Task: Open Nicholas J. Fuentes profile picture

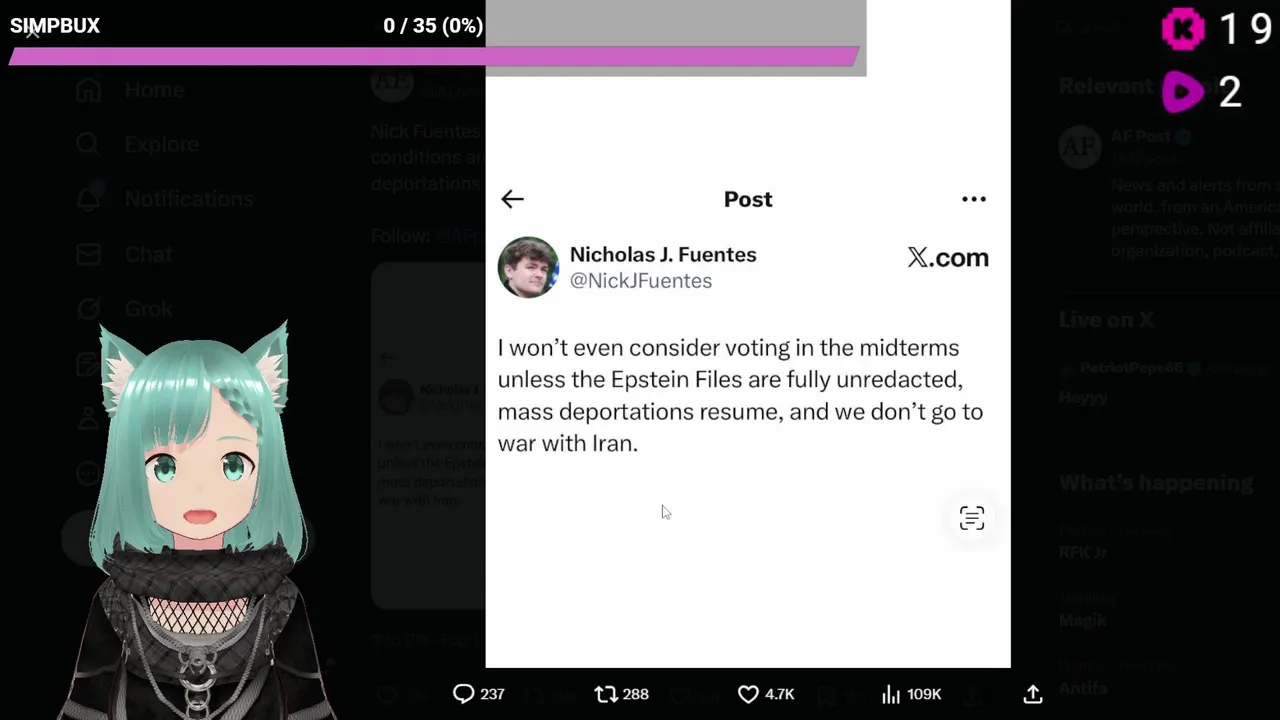Action: (528, 267)
